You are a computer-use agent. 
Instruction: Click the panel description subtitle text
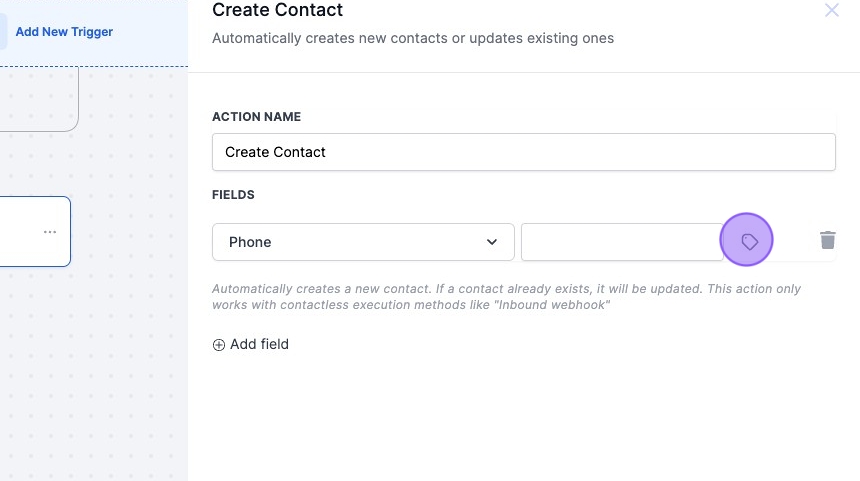(412, 39)
